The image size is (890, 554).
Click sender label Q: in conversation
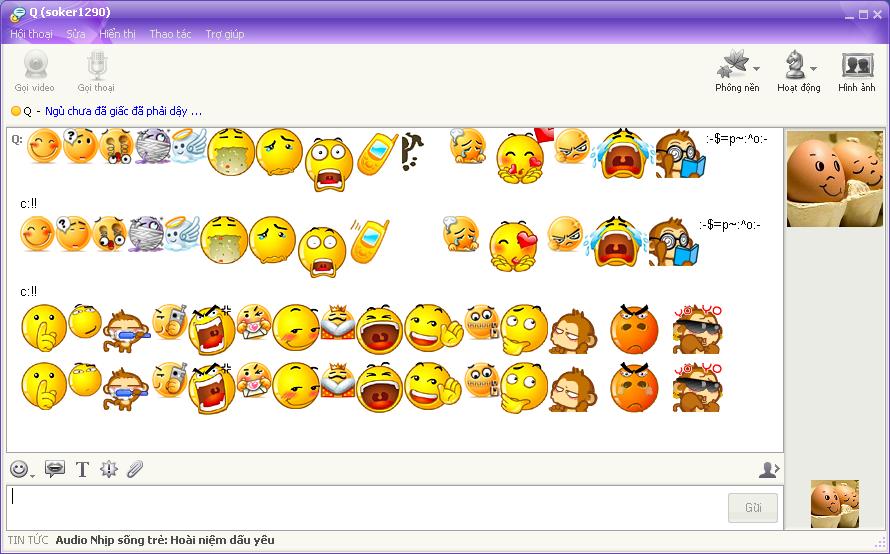coord(17,138)
